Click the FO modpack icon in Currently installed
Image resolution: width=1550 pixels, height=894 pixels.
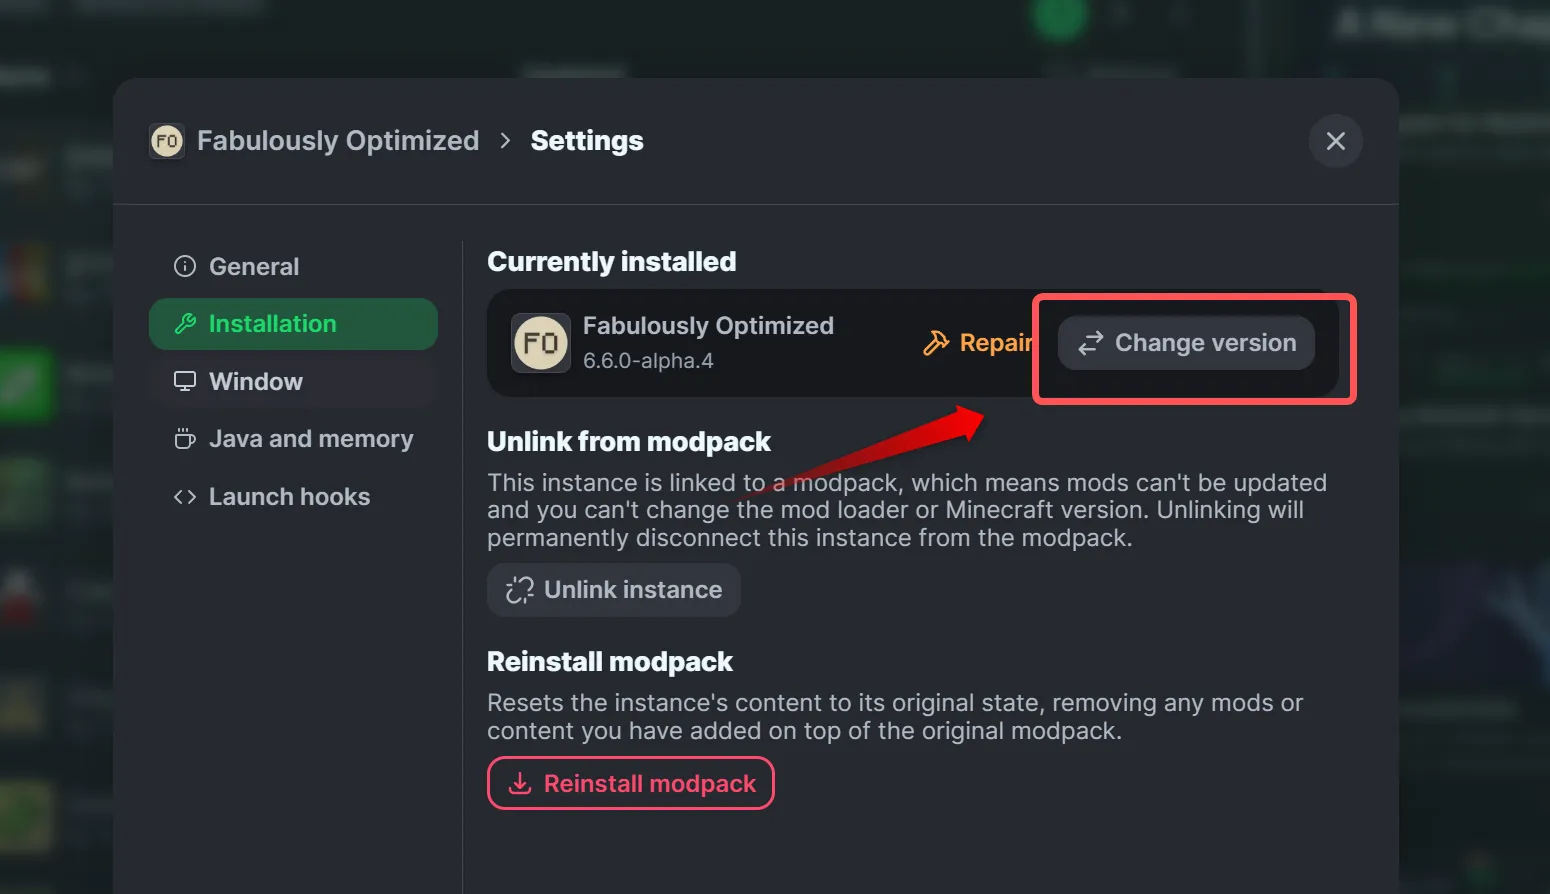[x=541, y=343]
